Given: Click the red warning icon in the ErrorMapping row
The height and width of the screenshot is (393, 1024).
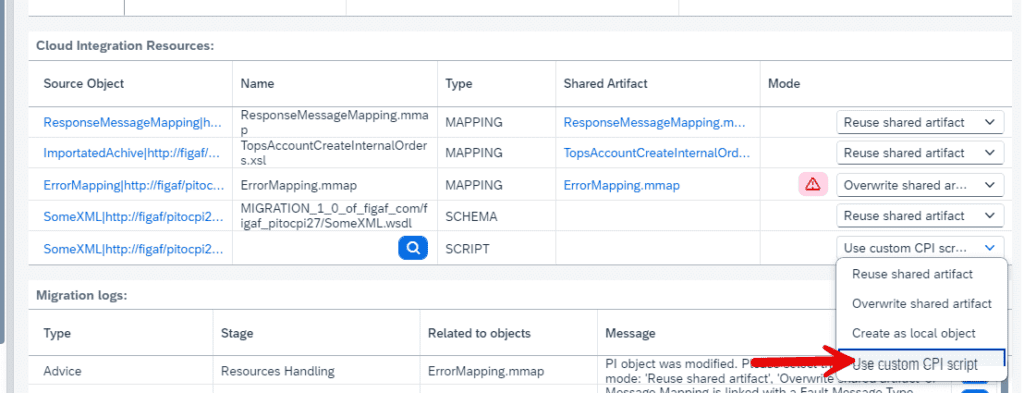Looking at the screenshot, I should pos(812,185).
